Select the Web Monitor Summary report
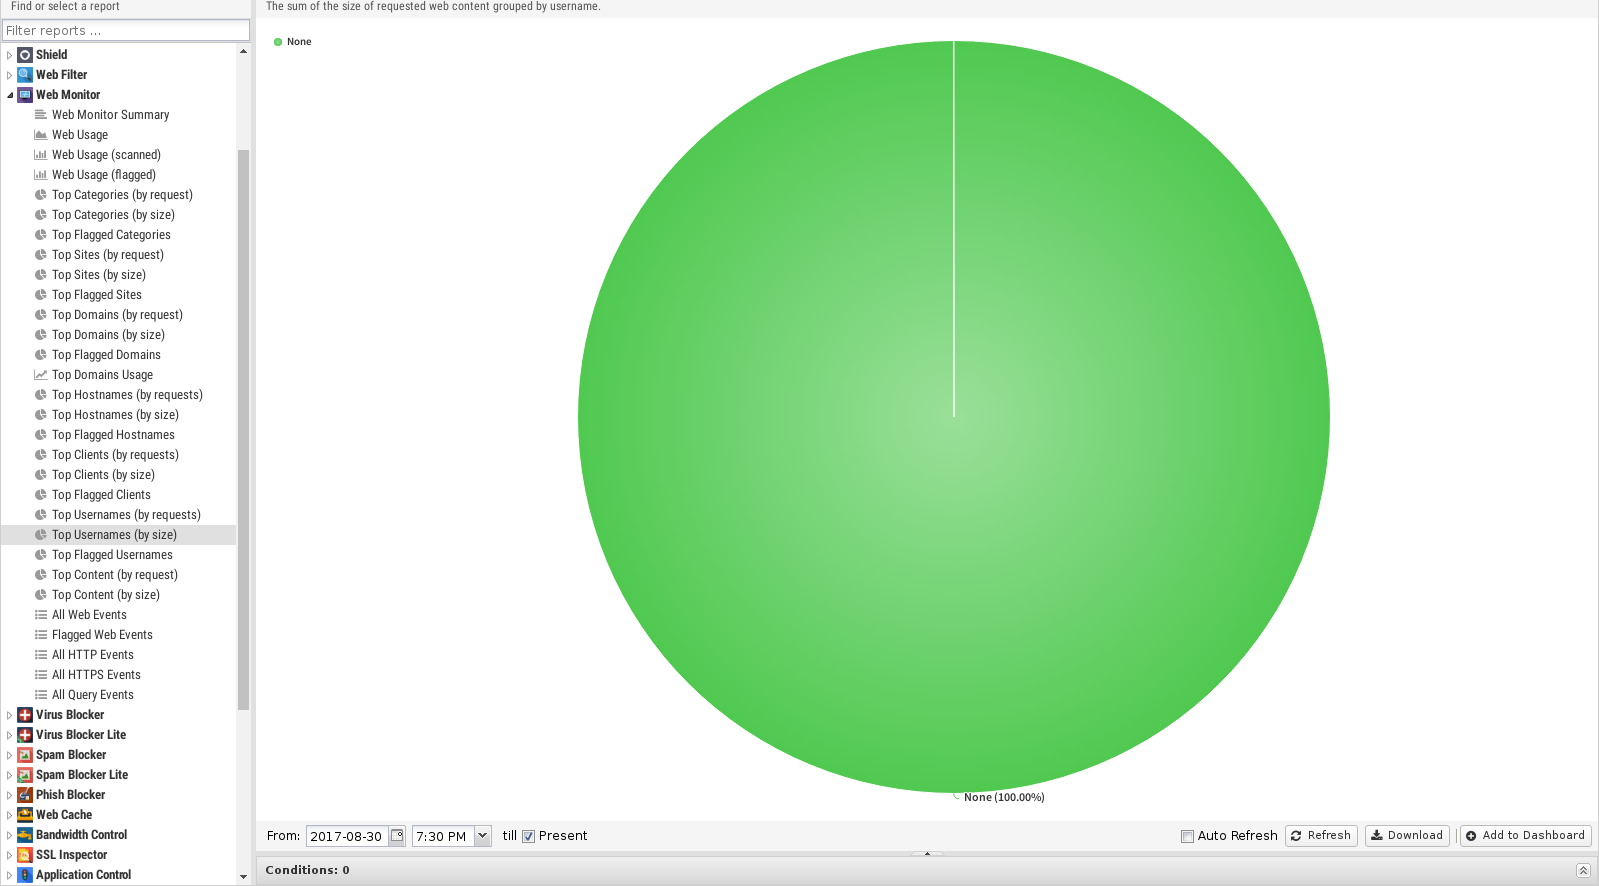1599x886 pixels. pyautogui.click(x=110, y=115)
